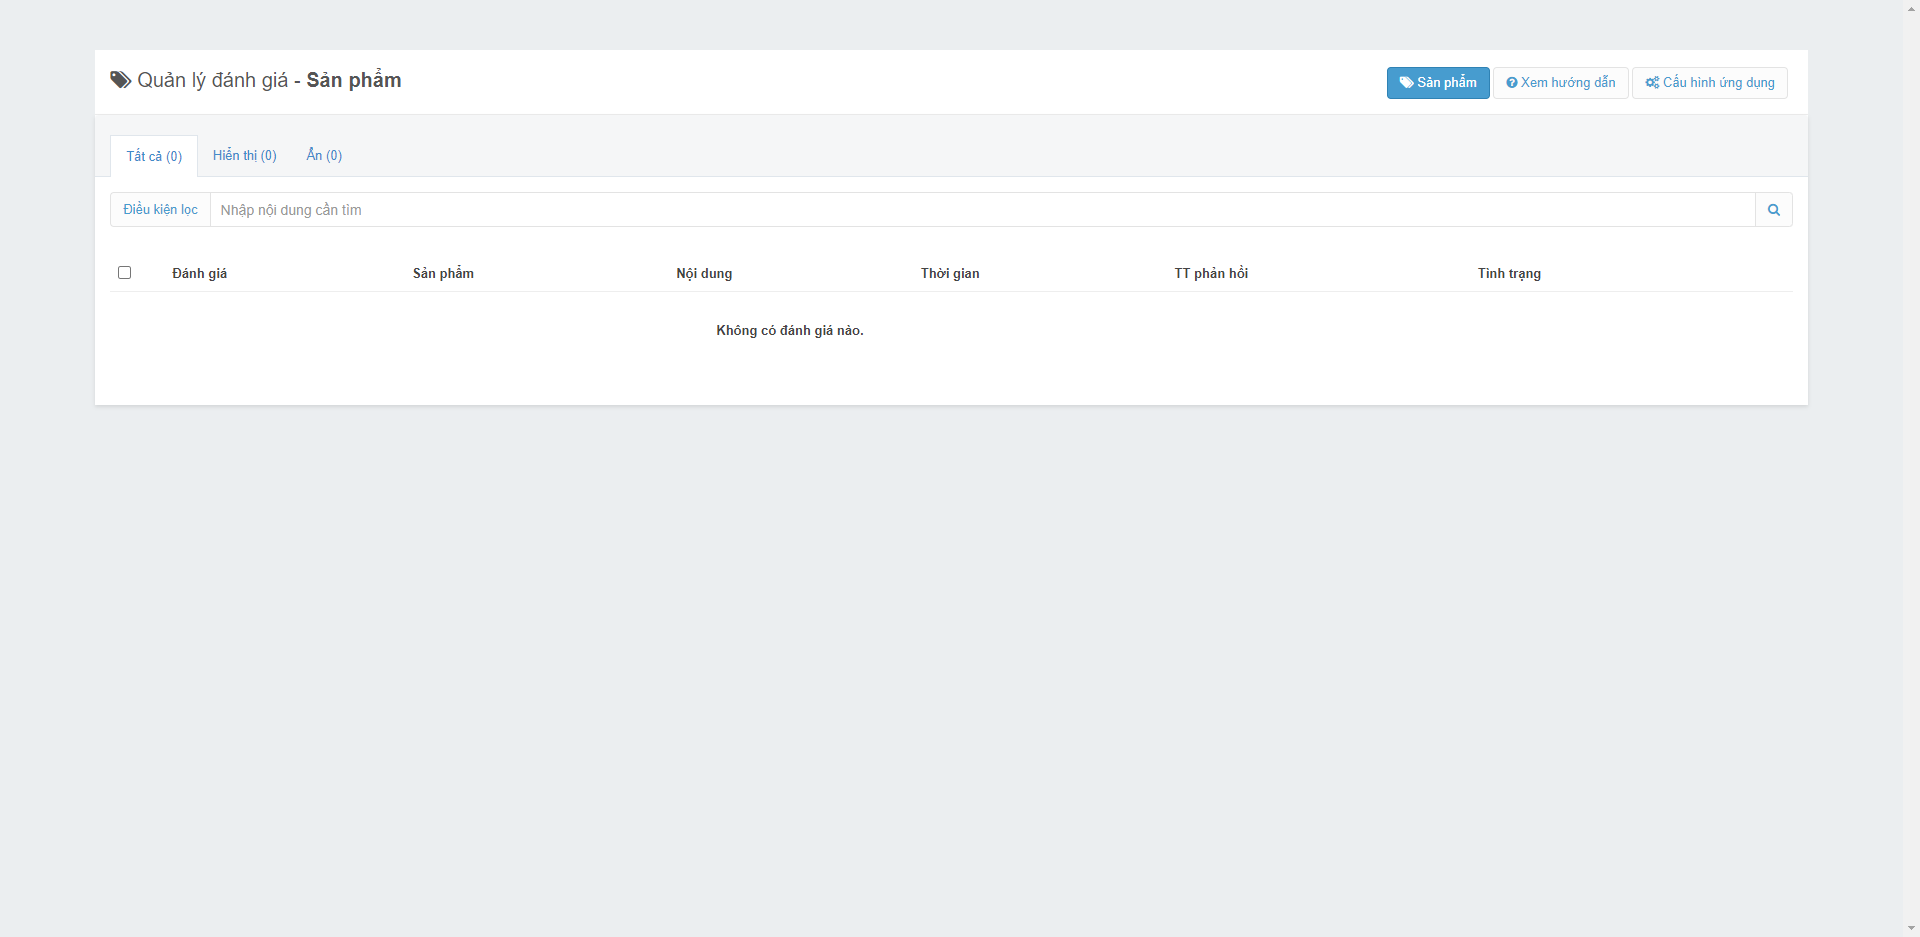This screenshot has width=1920, height=937.
Task: Switch to the Hiển thị (0) tab
Action: pos(244,156)
